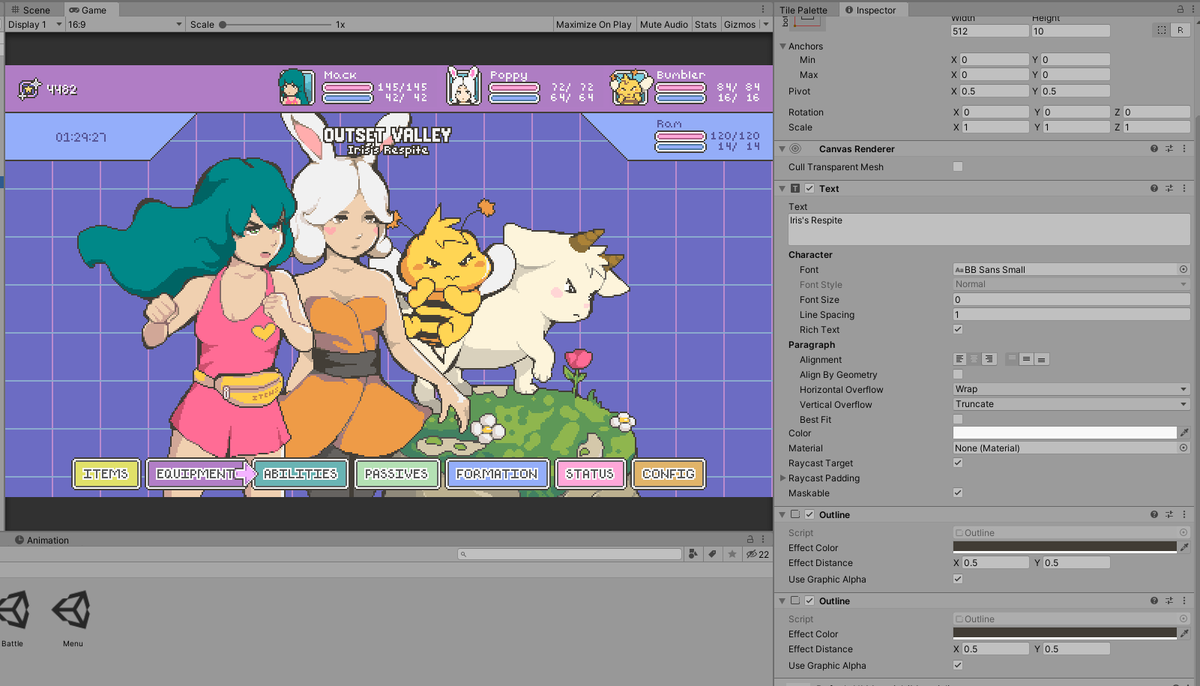Use the eyedropper for the first Outline Effect Color
The height and width of the screenshot is (686, 1200).
[1185, 548]
